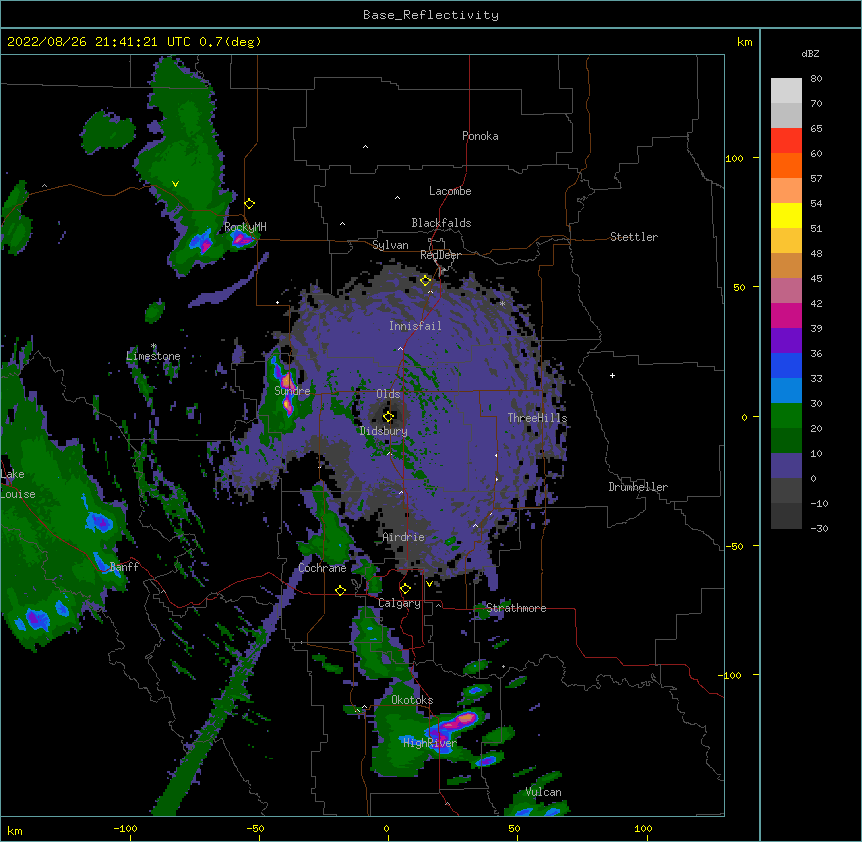
Task: Click the intense storm cell core above Sundre label
Action: [x=286, y=379]
